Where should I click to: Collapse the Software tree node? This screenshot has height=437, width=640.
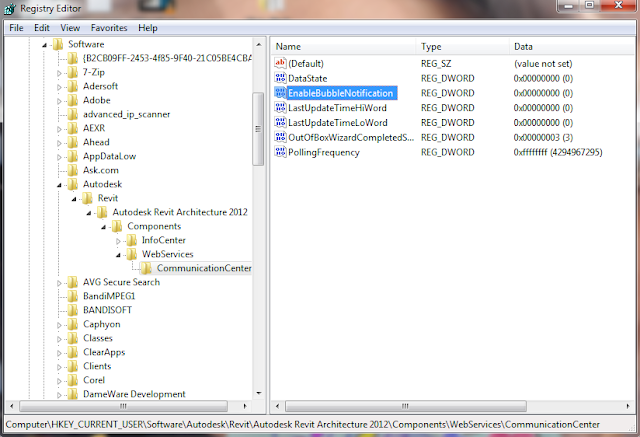point(44,45)
